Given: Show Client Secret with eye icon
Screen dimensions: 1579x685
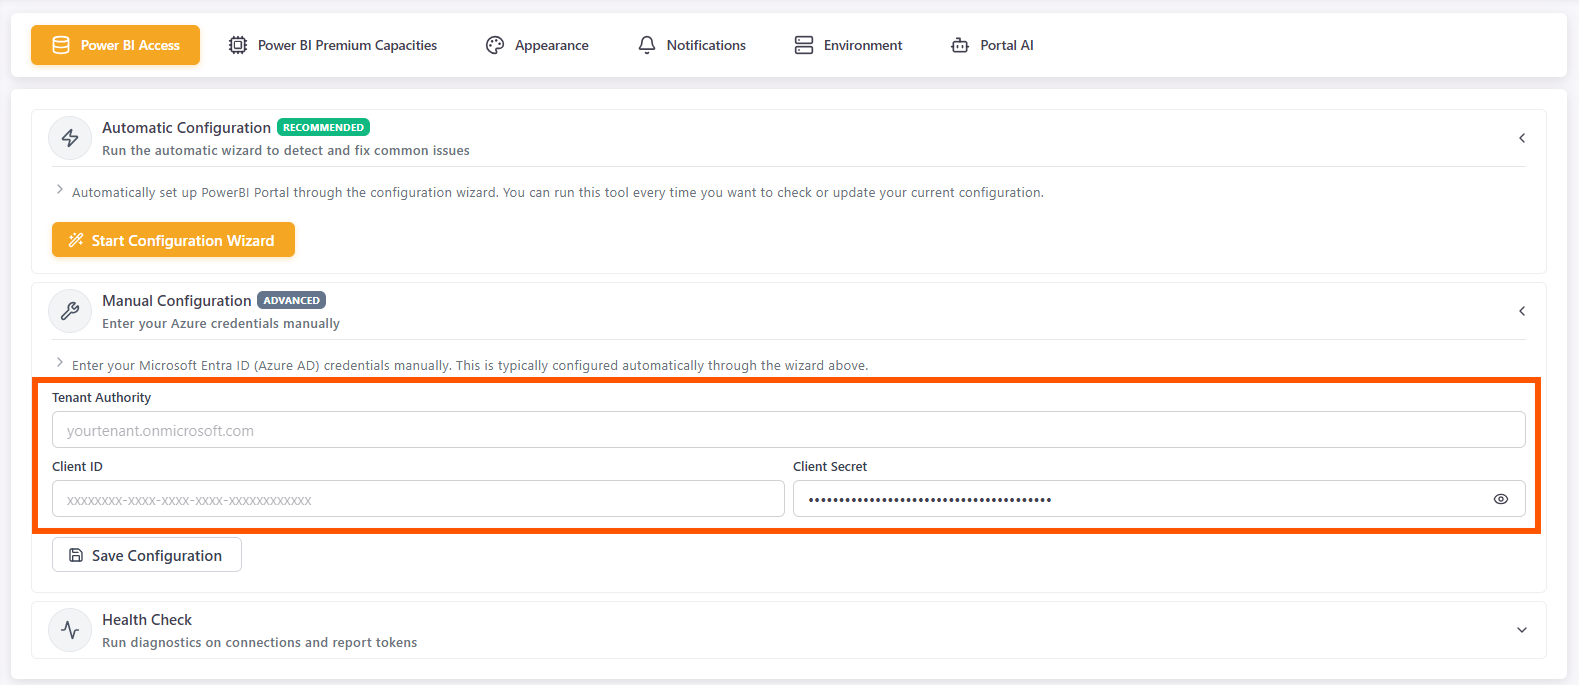Looking at the screenshot, I should 1500,499.
